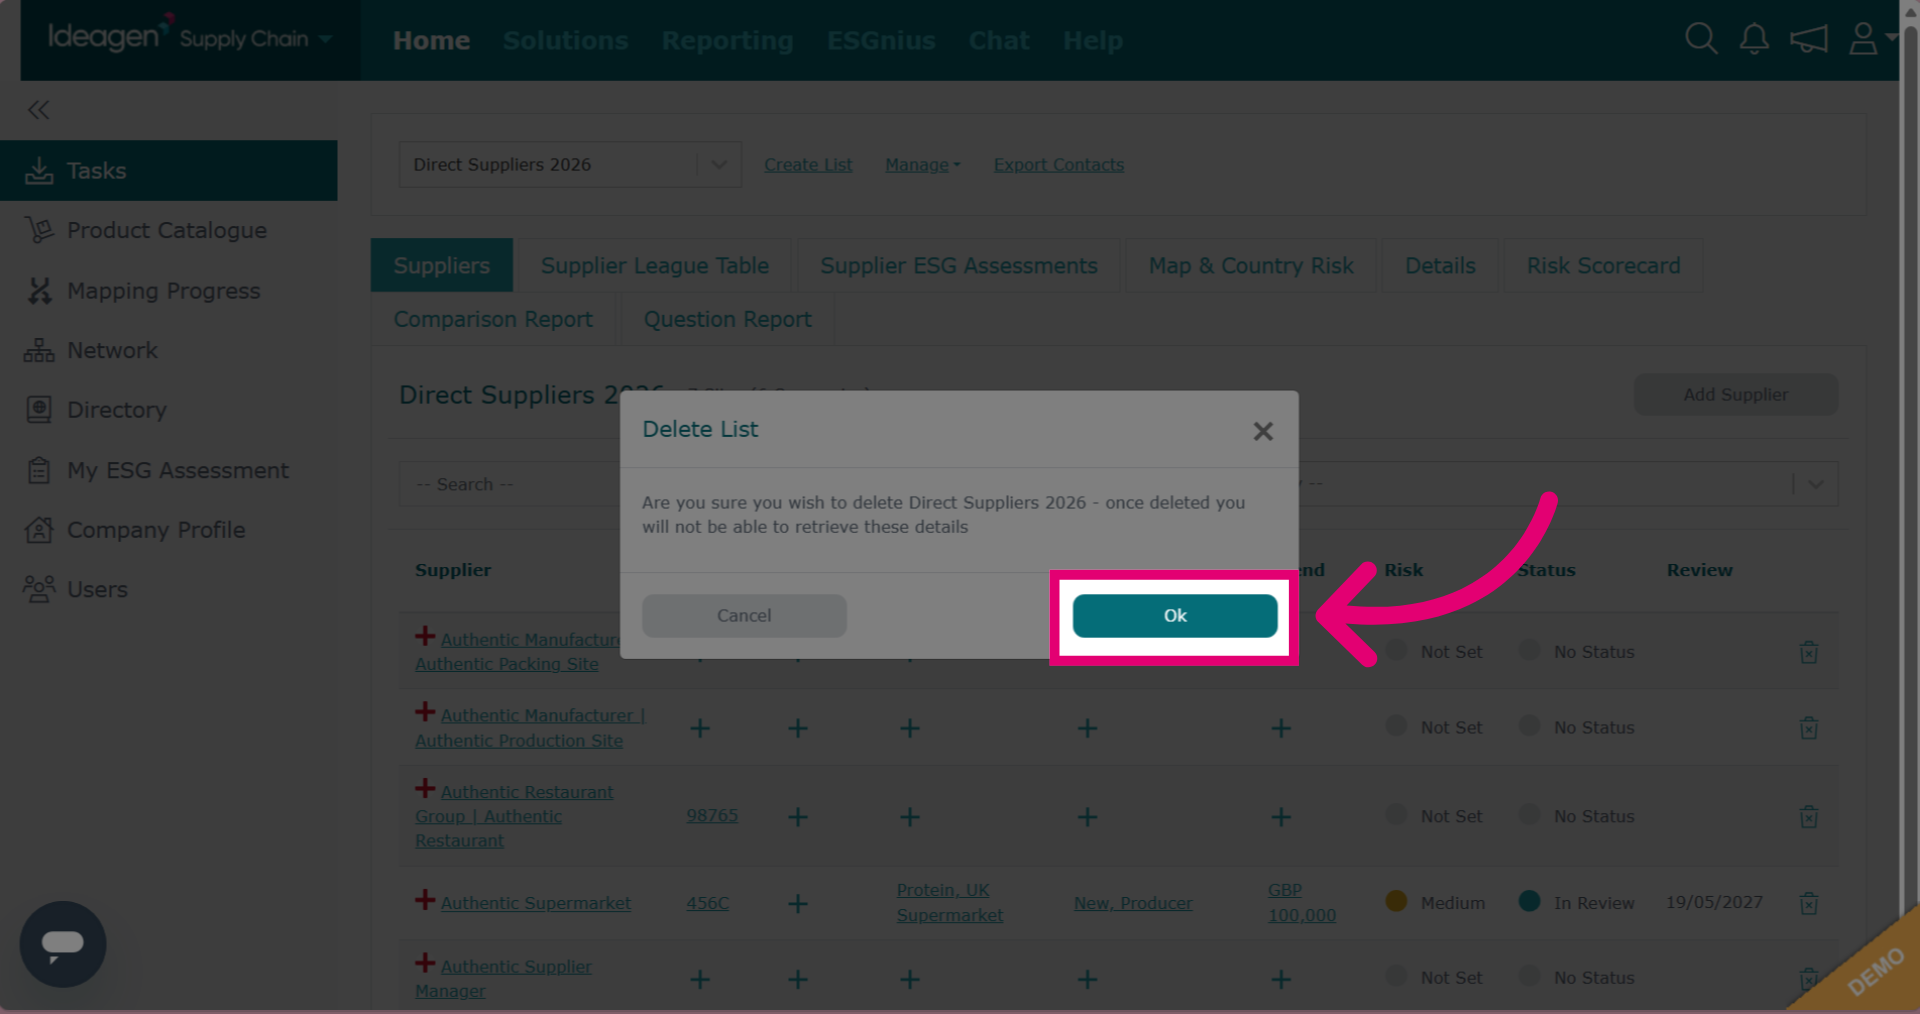This screenshot has height=1014, width=1920.
Task: Go to Tasks in the sidebar
Action: coord(169,171)
